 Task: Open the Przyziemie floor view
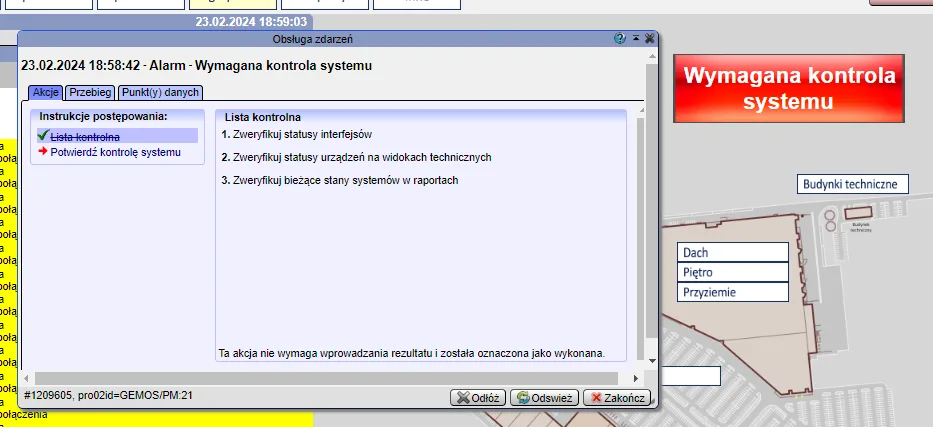click(732, 292)
